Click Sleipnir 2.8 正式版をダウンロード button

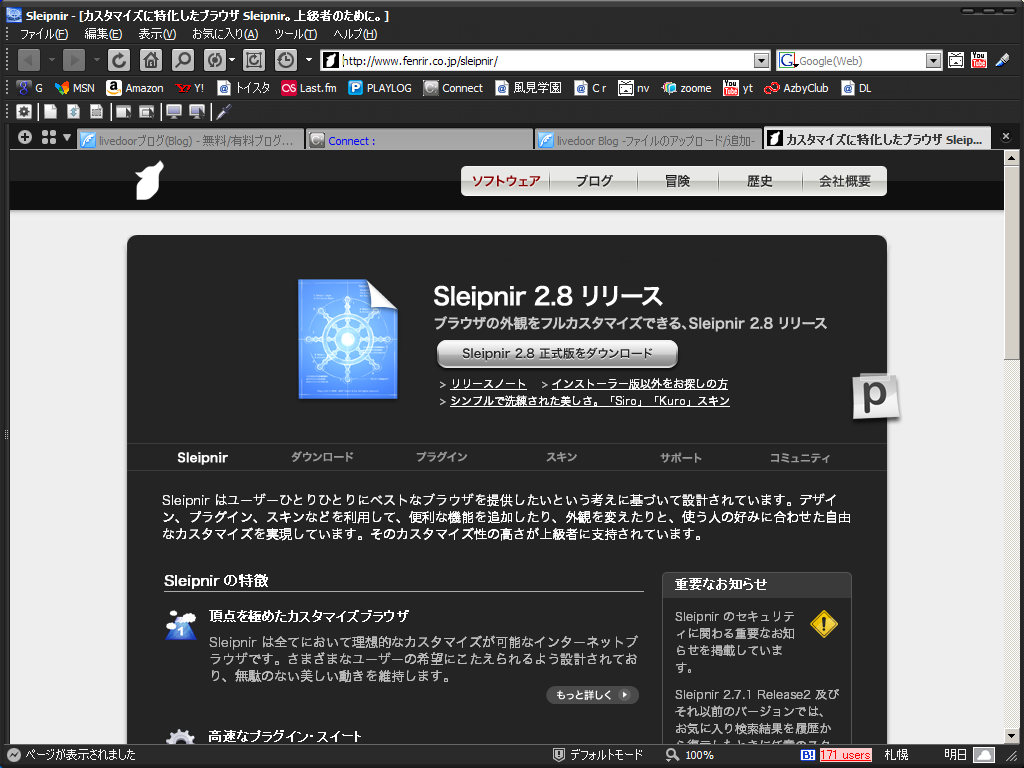pos(557,353)
